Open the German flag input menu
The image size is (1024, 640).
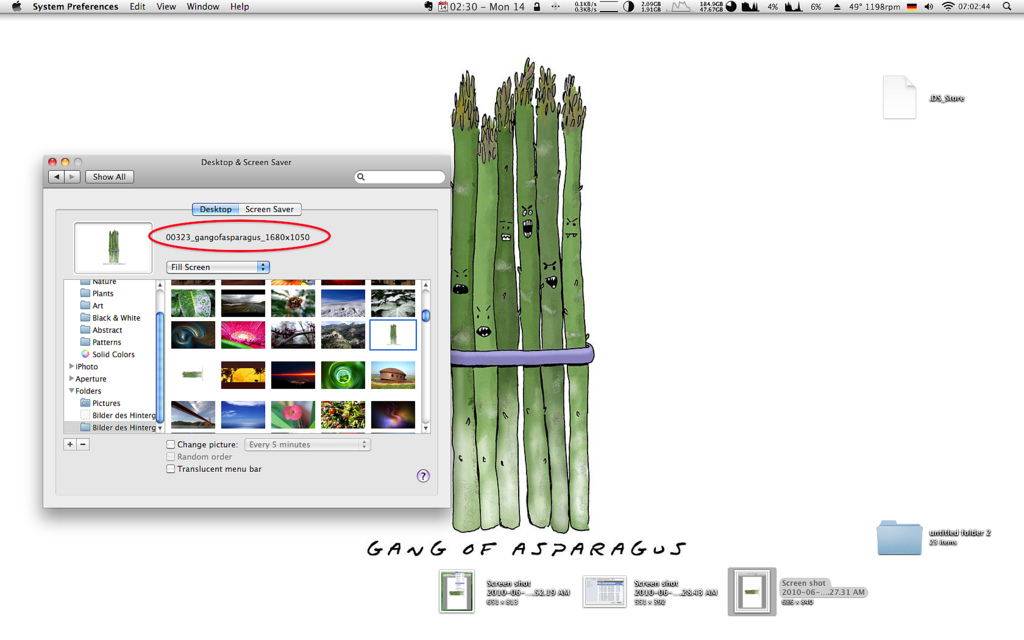click(912, 7)
